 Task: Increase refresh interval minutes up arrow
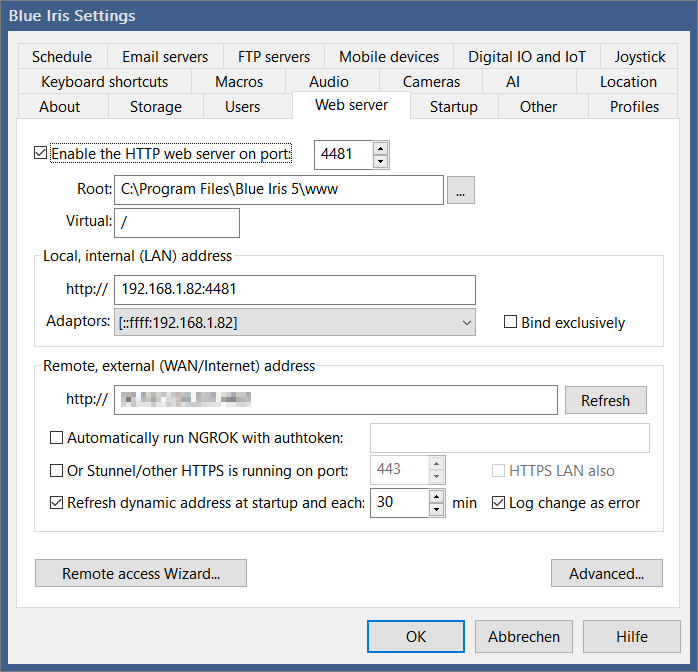coord(436,497)
